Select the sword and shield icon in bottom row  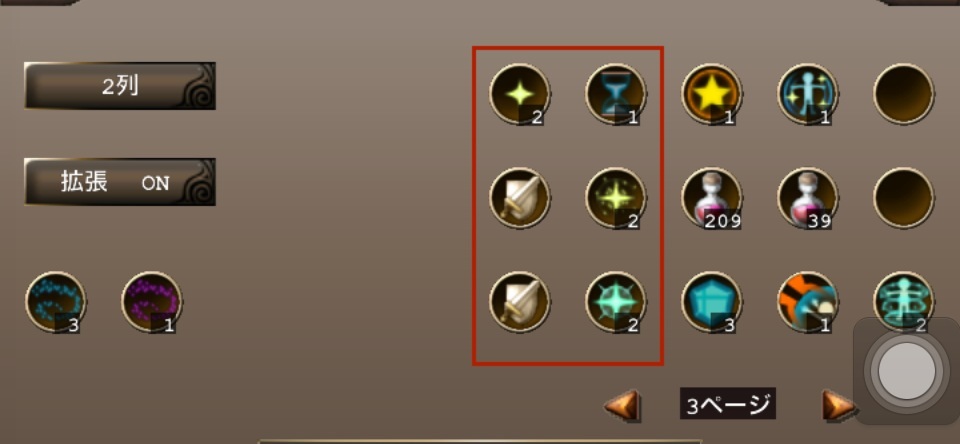point(520,302)
